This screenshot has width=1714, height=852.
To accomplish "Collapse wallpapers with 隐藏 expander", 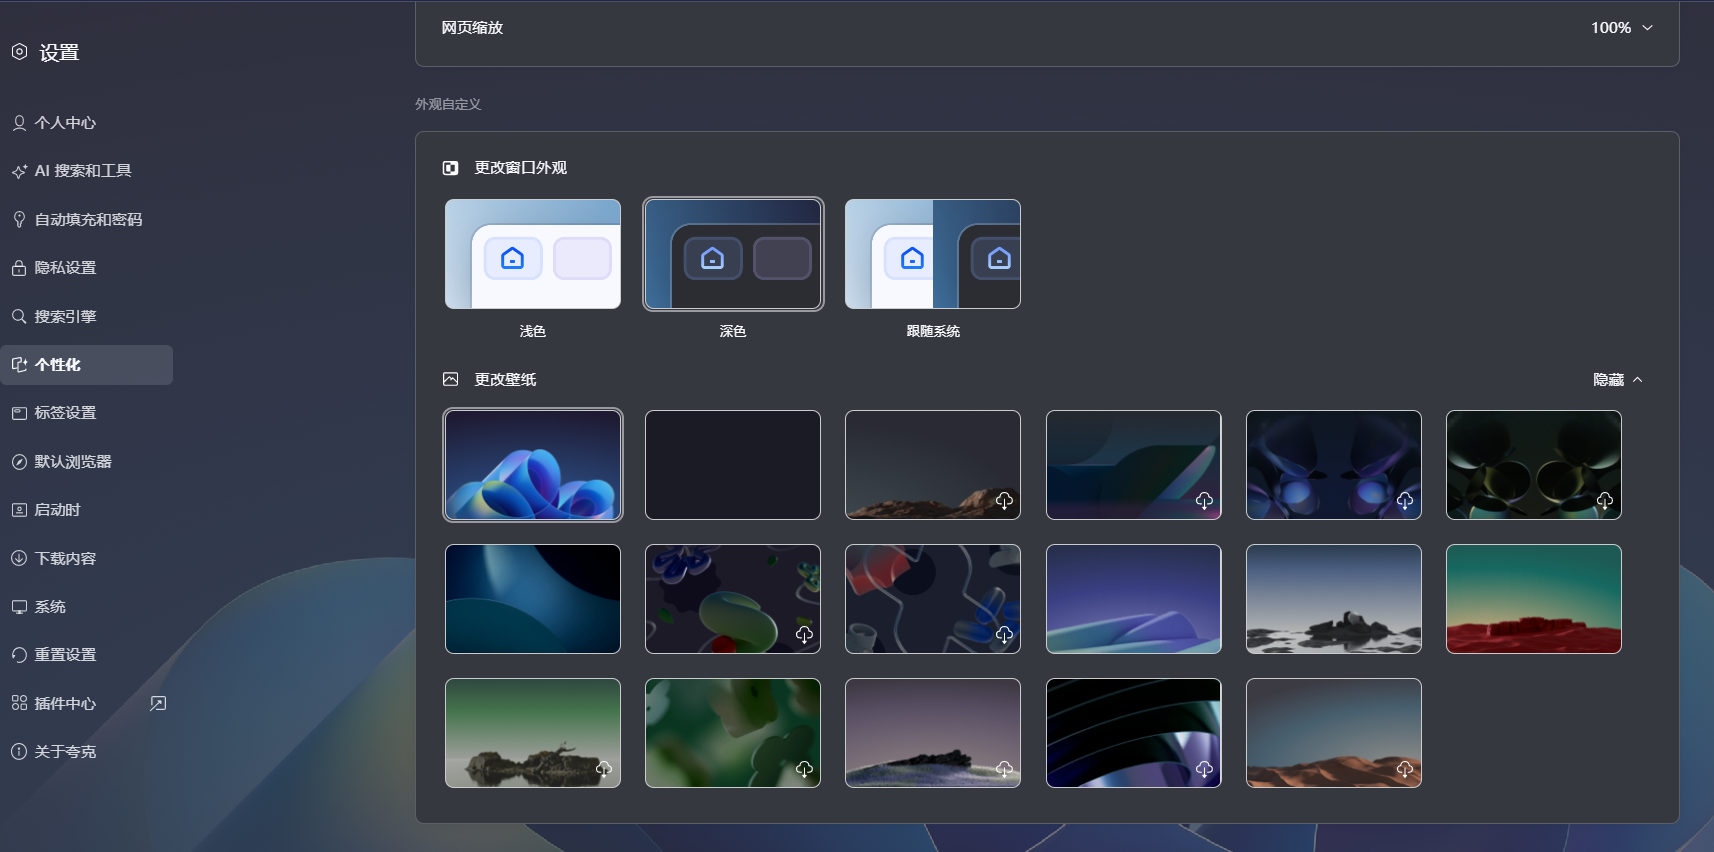I will (1617, 380).
